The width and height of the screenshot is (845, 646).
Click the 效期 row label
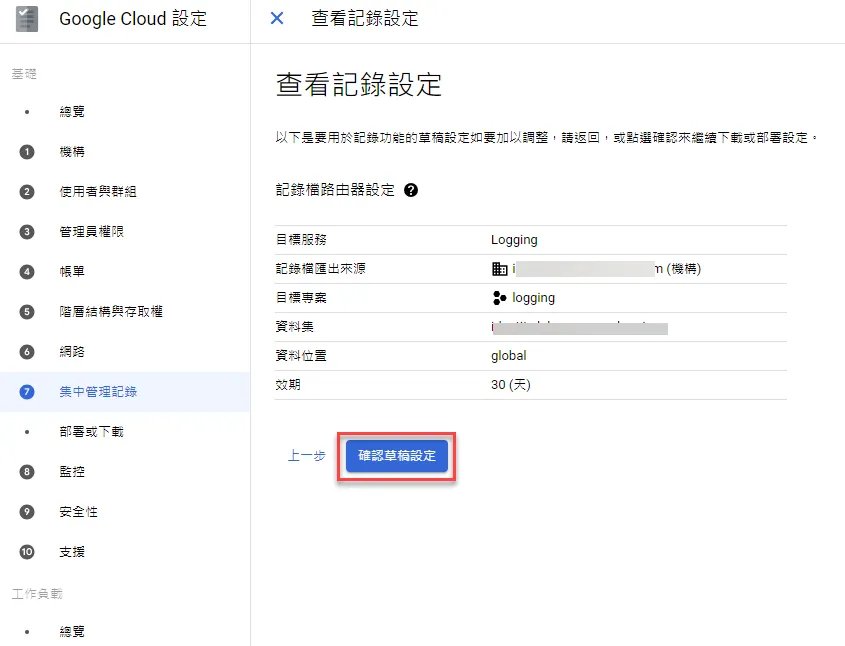pyautogui.click(x=288, y=385)
